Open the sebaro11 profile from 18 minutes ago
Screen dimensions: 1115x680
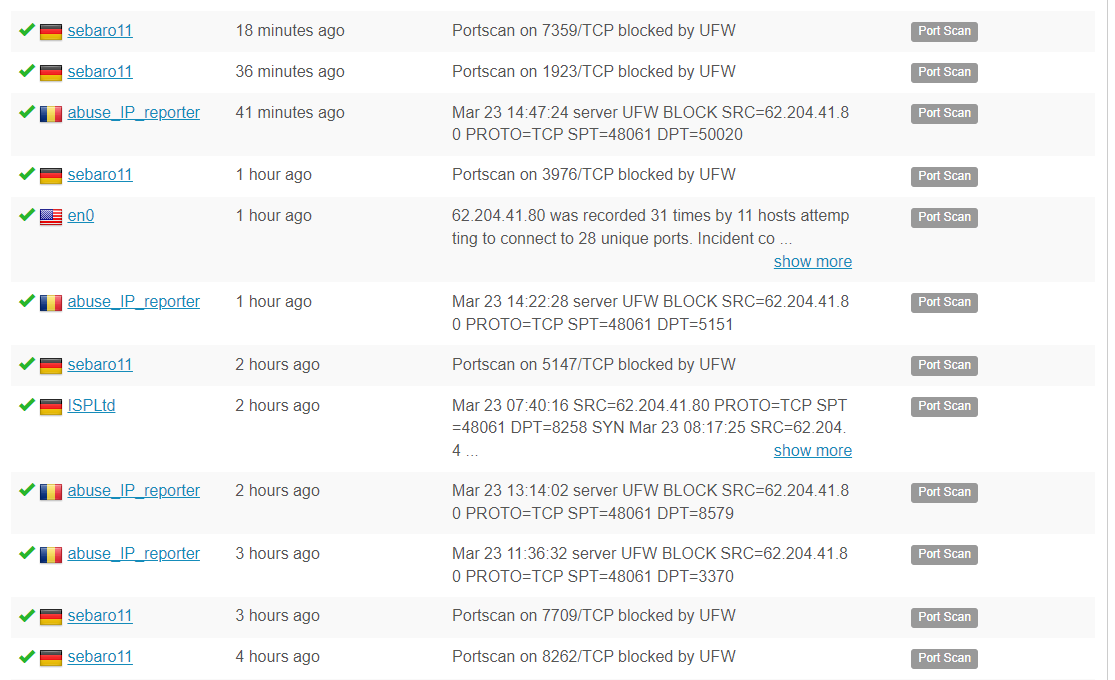(100, 31)
